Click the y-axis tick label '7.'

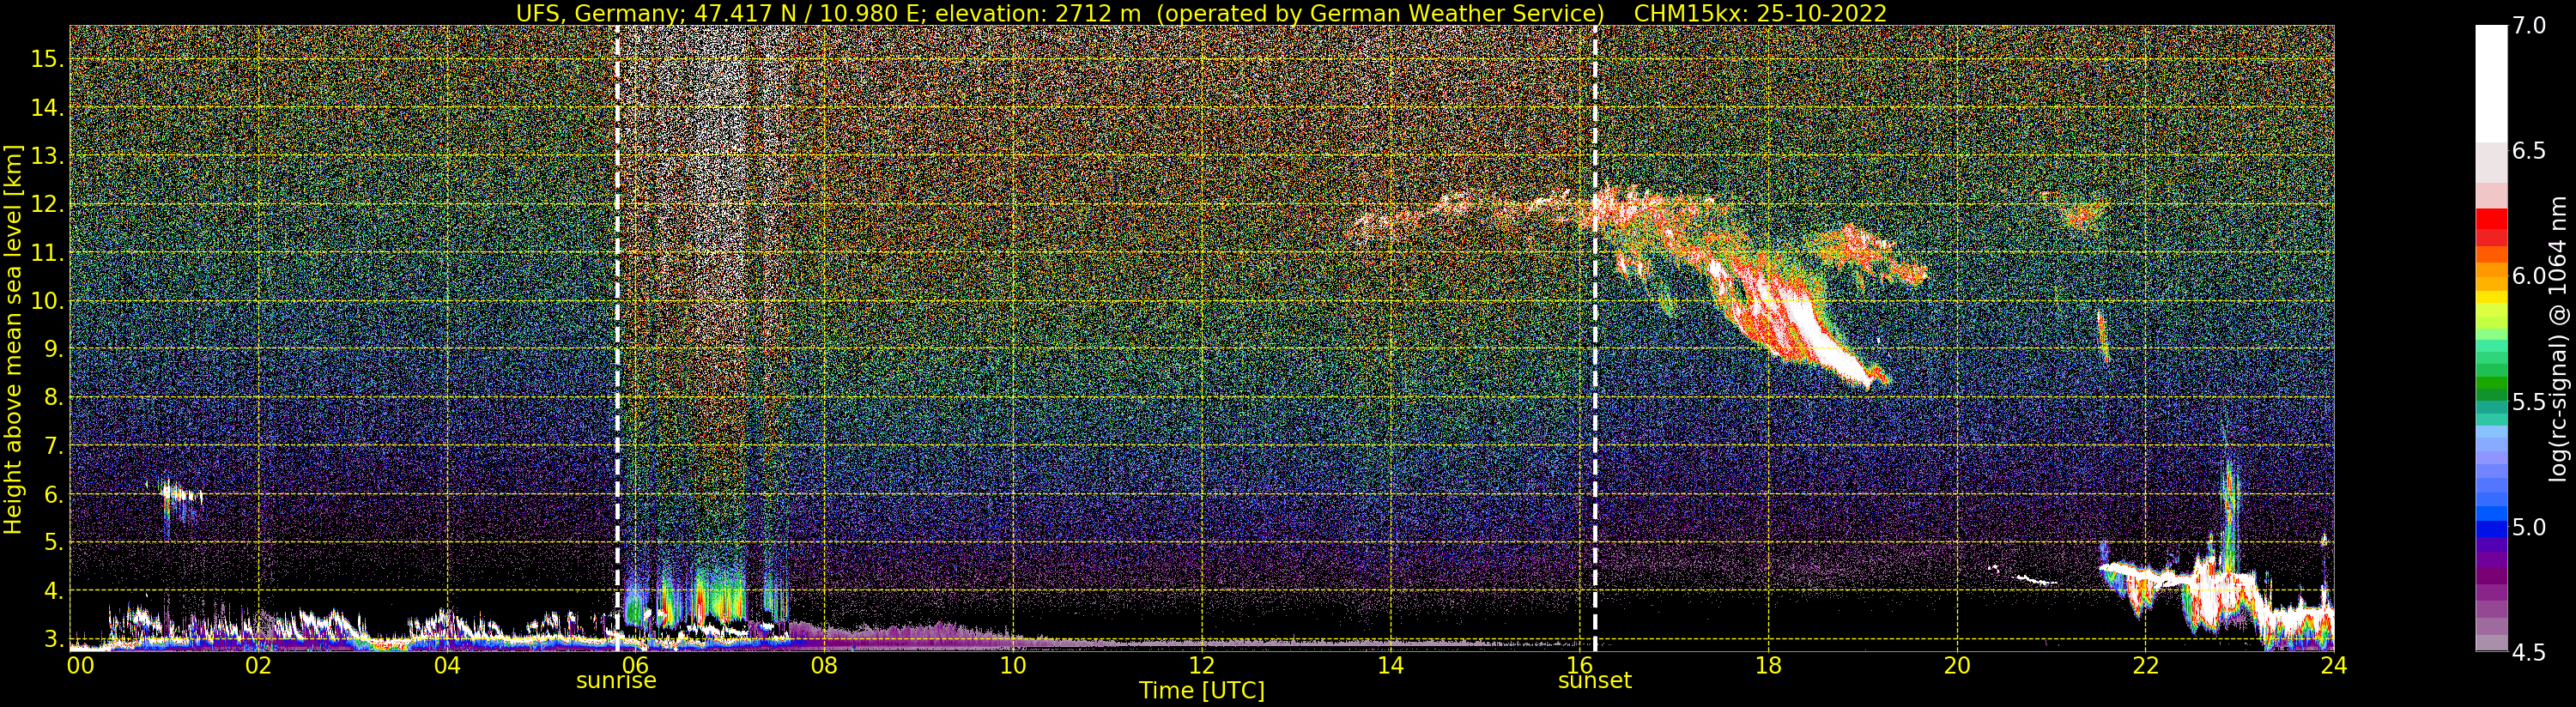53,446
